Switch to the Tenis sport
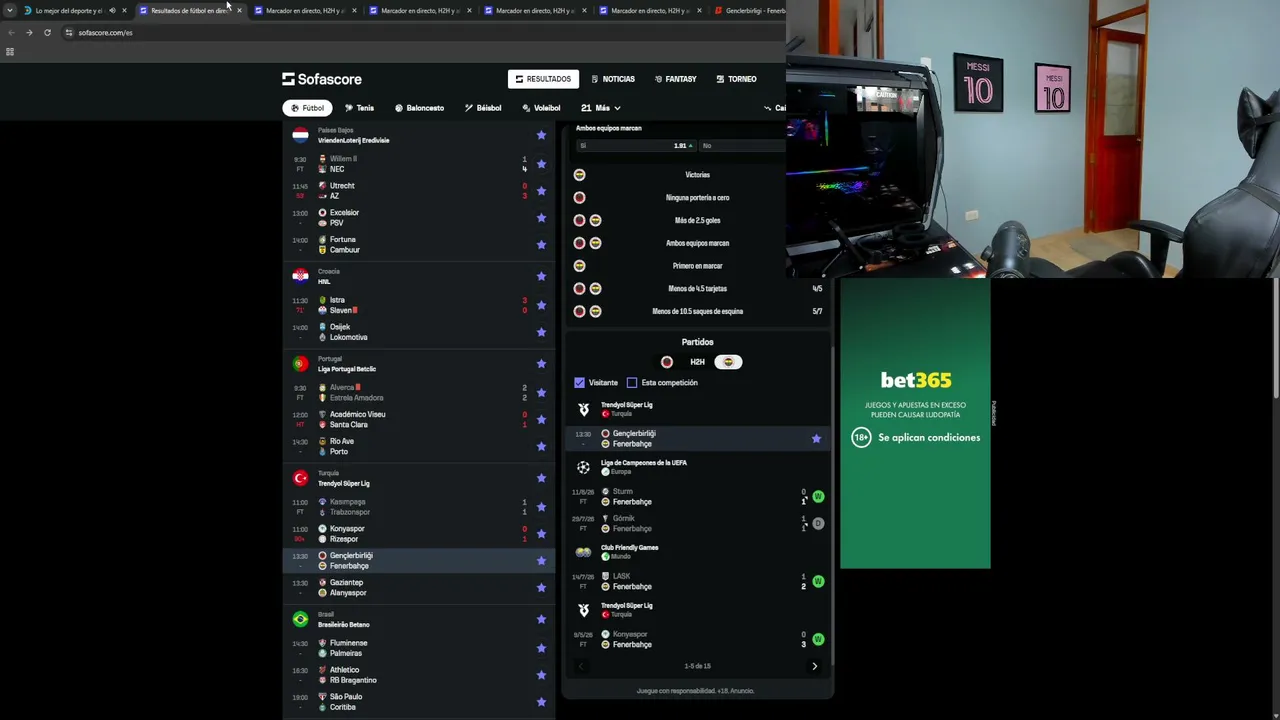Image resolution: width=1280 pixels, height=720 pixels. click(x=359, y=108)
